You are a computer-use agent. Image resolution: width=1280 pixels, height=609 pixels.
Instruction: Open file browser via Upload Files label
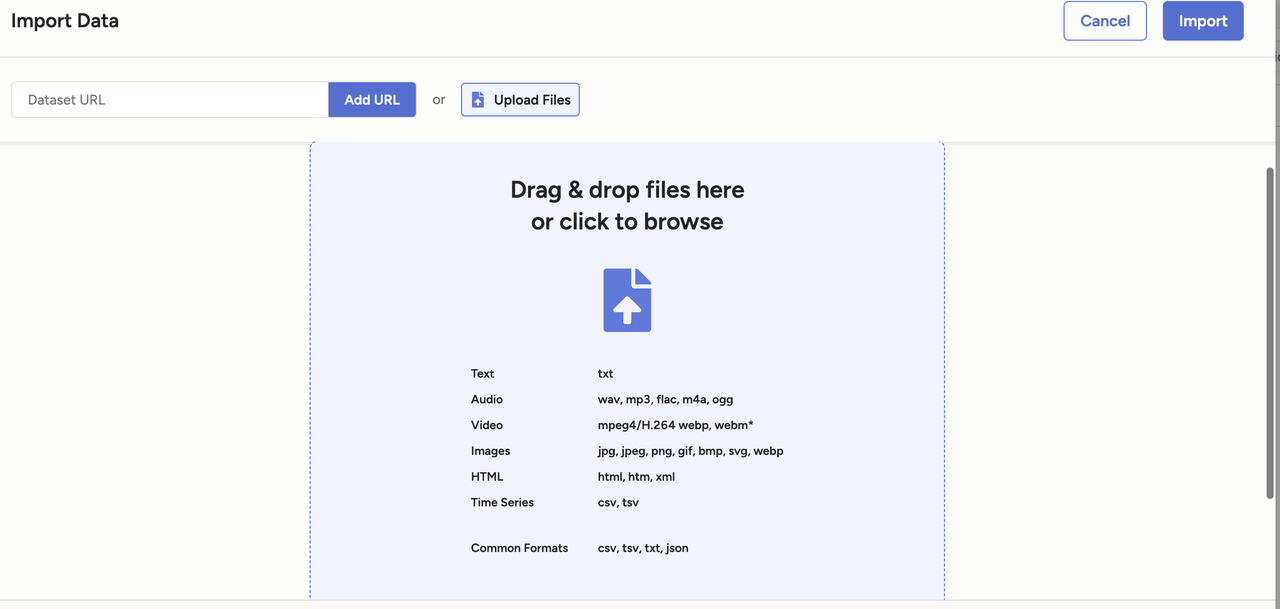pos(532,100)
